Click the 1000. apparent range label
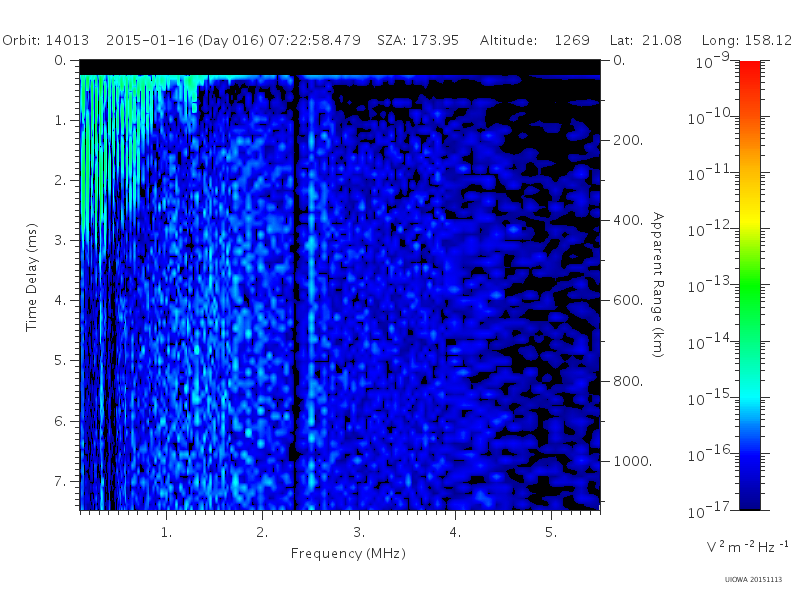Screen dimensions: 800x600 point(632,461)
